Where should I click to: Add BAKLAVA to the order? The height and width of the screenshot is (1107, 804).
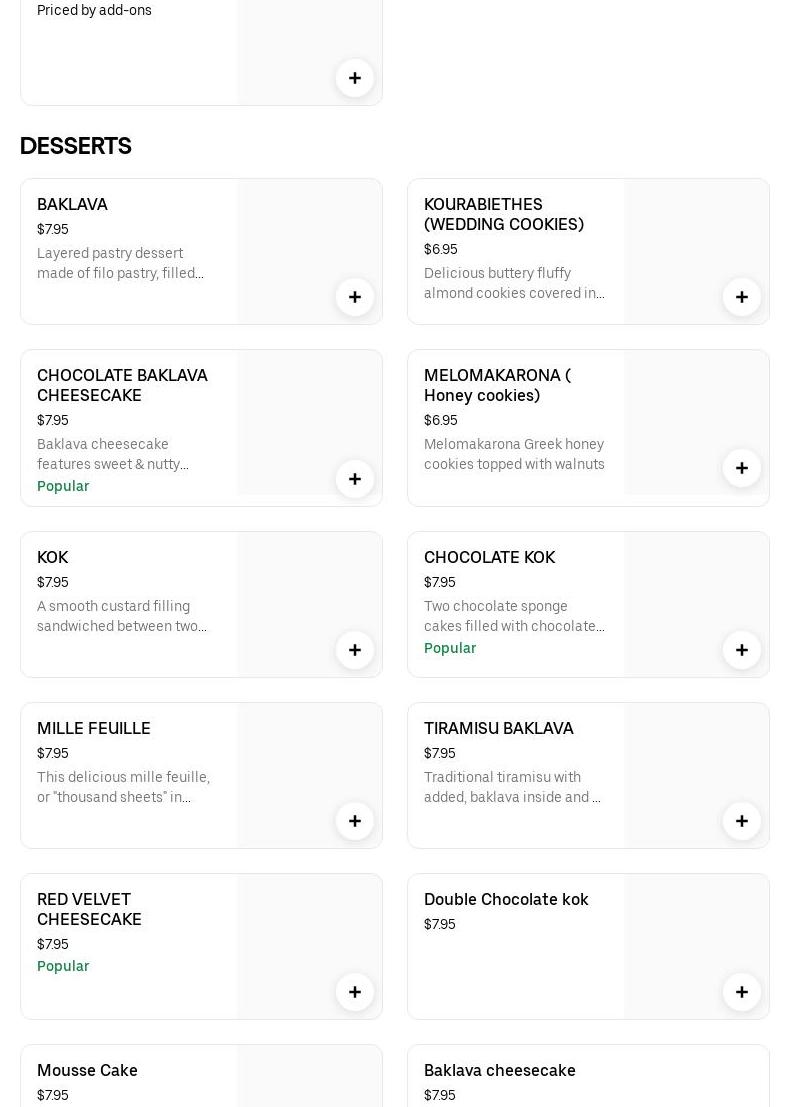click(355, 297)
